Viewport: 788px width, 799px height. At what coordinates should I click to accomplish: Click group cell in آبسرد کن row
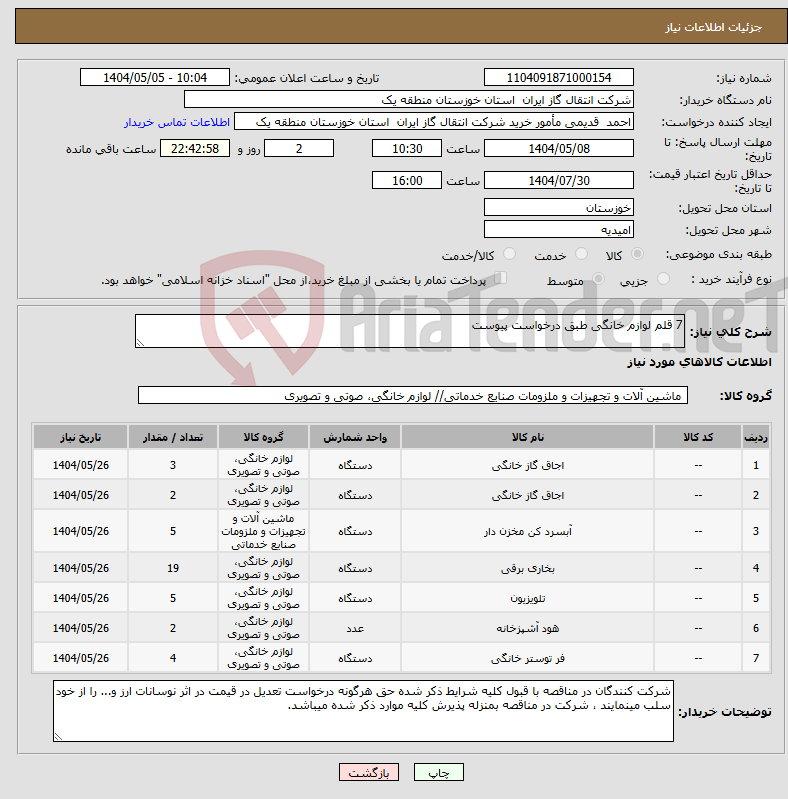coord(264,531)
